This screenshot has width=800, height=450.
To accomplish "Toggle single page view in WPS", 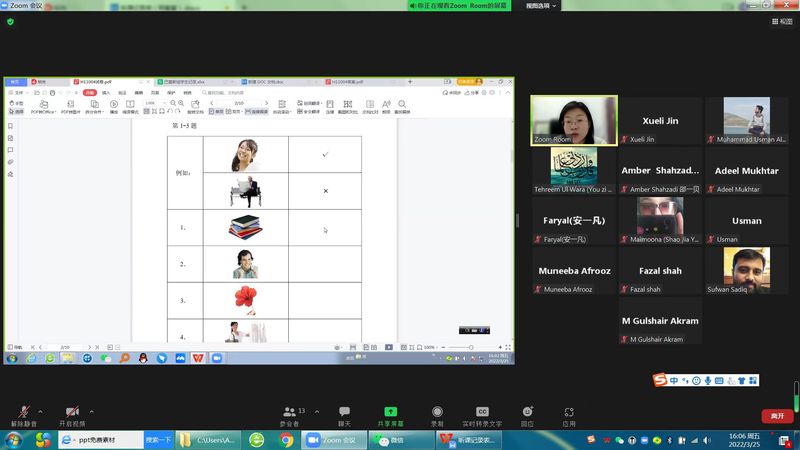I will [216, 111].
